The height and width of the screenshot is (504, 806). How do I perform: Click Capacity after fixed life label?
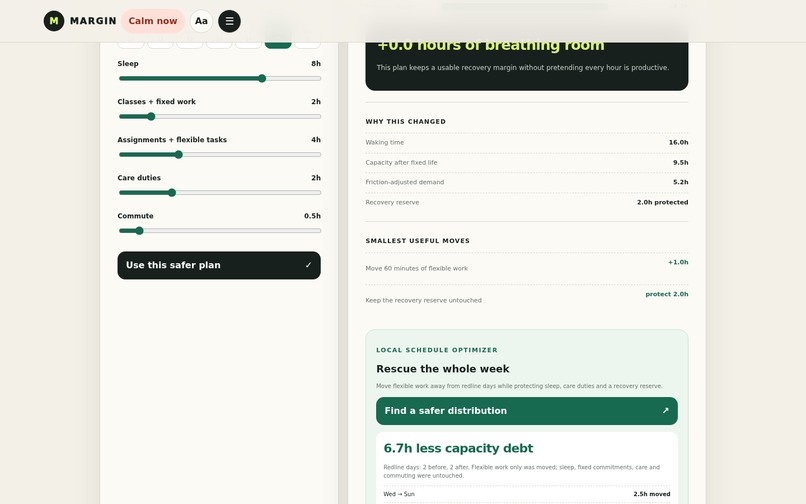coord(401,163)
